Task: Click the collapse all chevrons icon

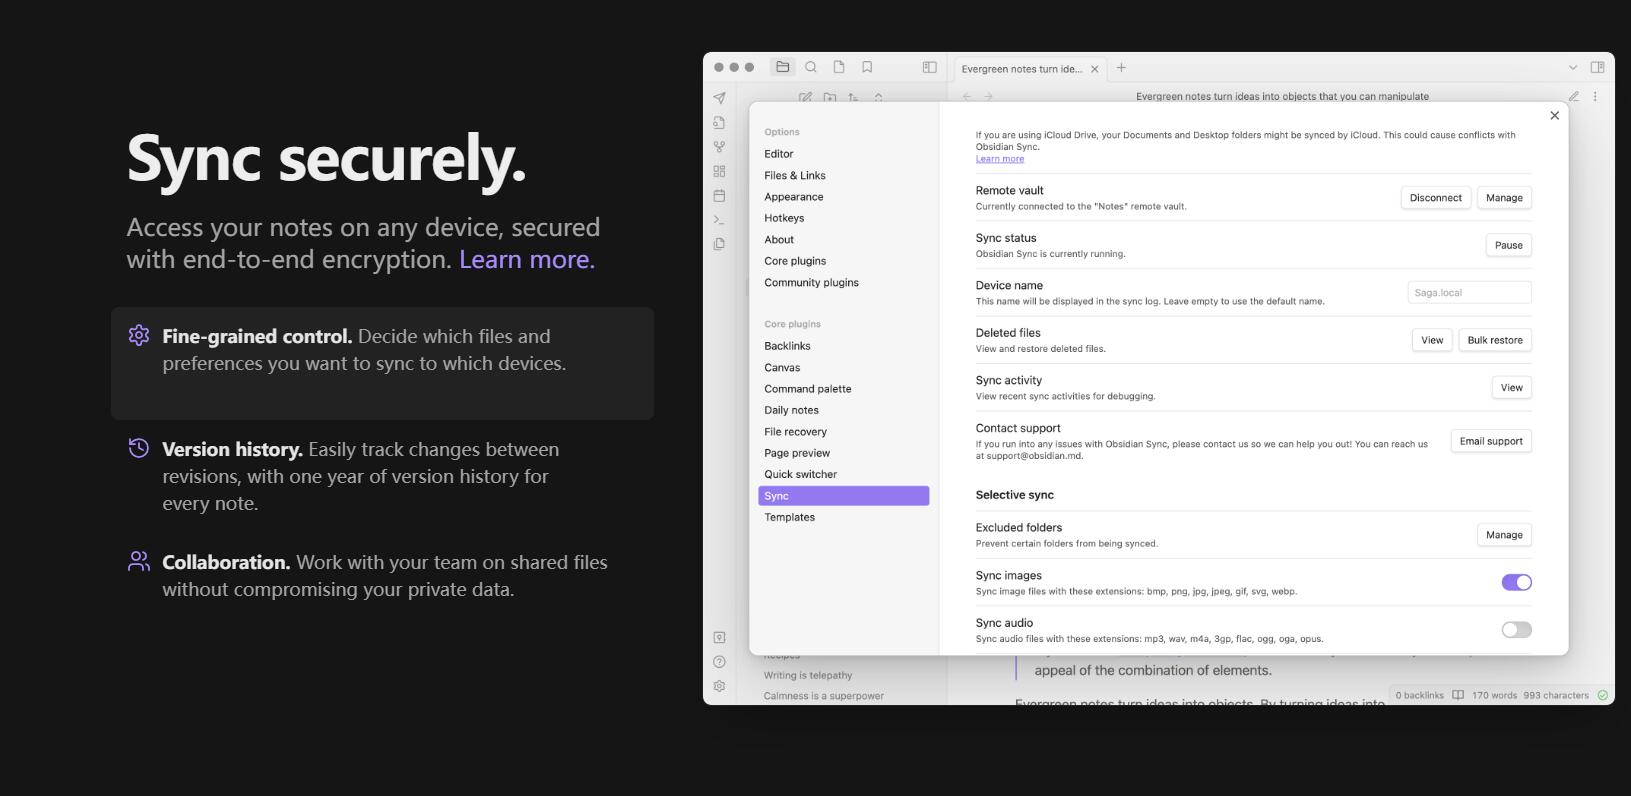Action: 878,97
